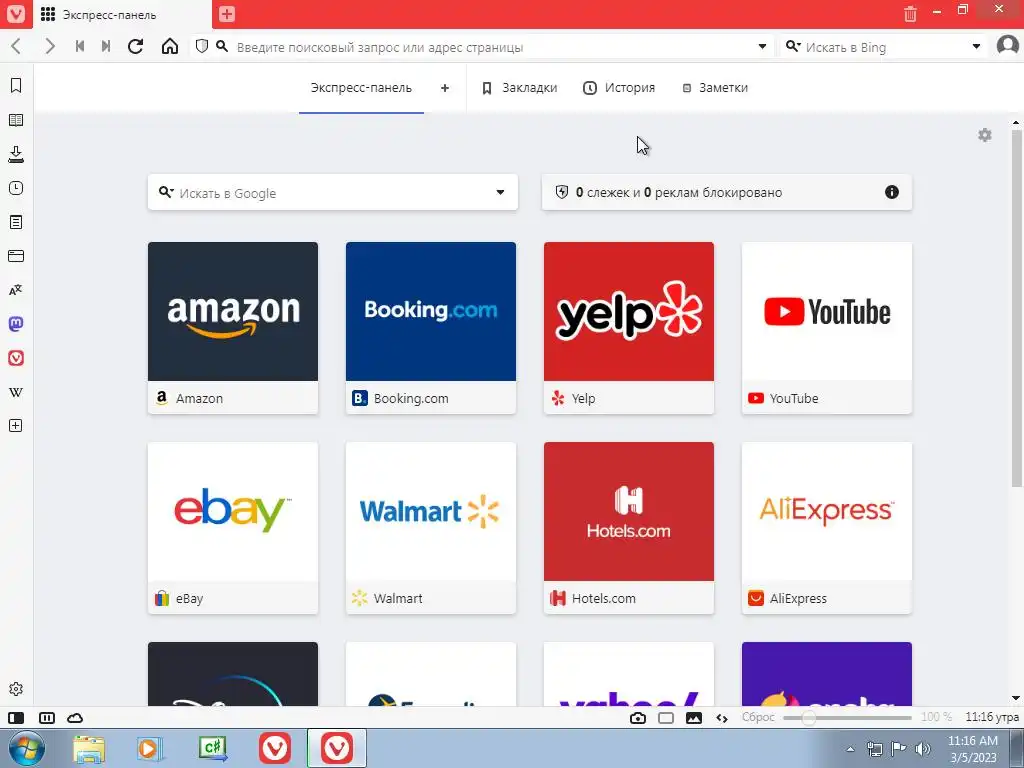Click the page vertical scrollbar
The height and width of the screenshot is (768, 1024).
(1016, 308)
